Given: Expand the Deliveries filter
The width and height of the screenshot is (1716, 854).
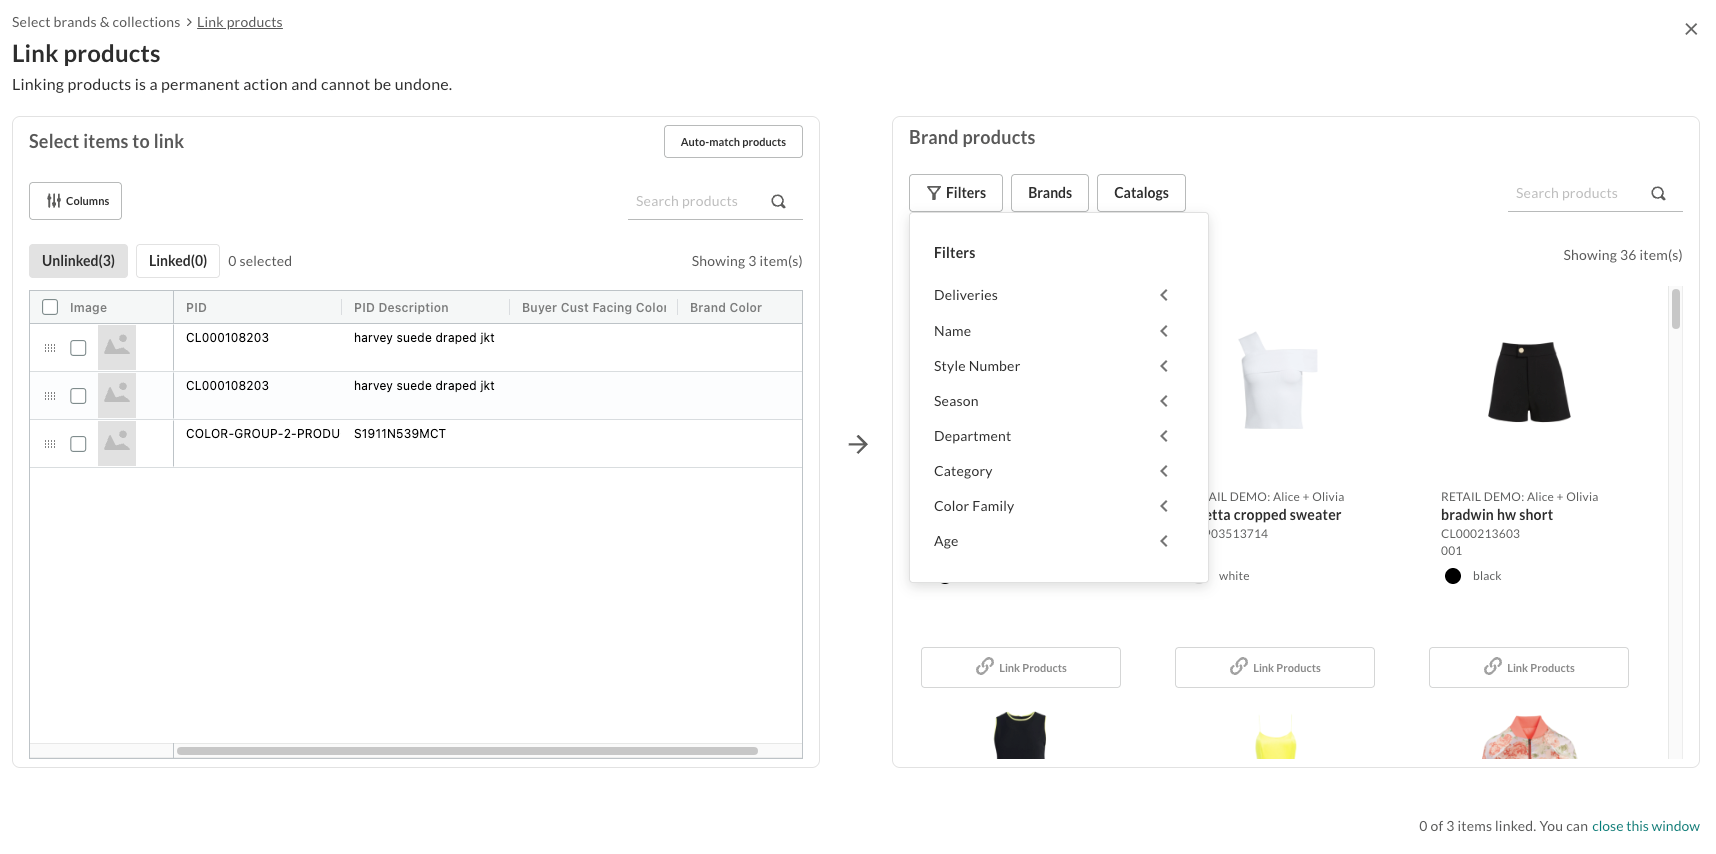Looking at the screenshot, I should point(1163,295).
